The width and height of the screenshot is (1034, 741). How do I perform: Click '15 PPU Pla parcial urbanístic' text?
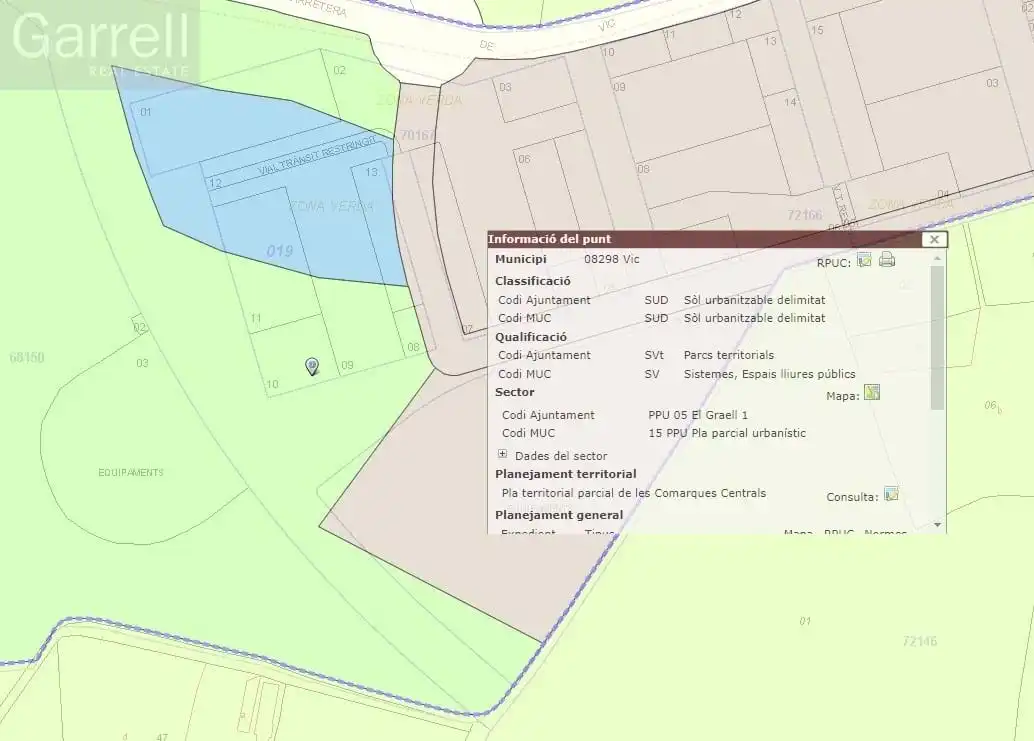tap(727, 433)
